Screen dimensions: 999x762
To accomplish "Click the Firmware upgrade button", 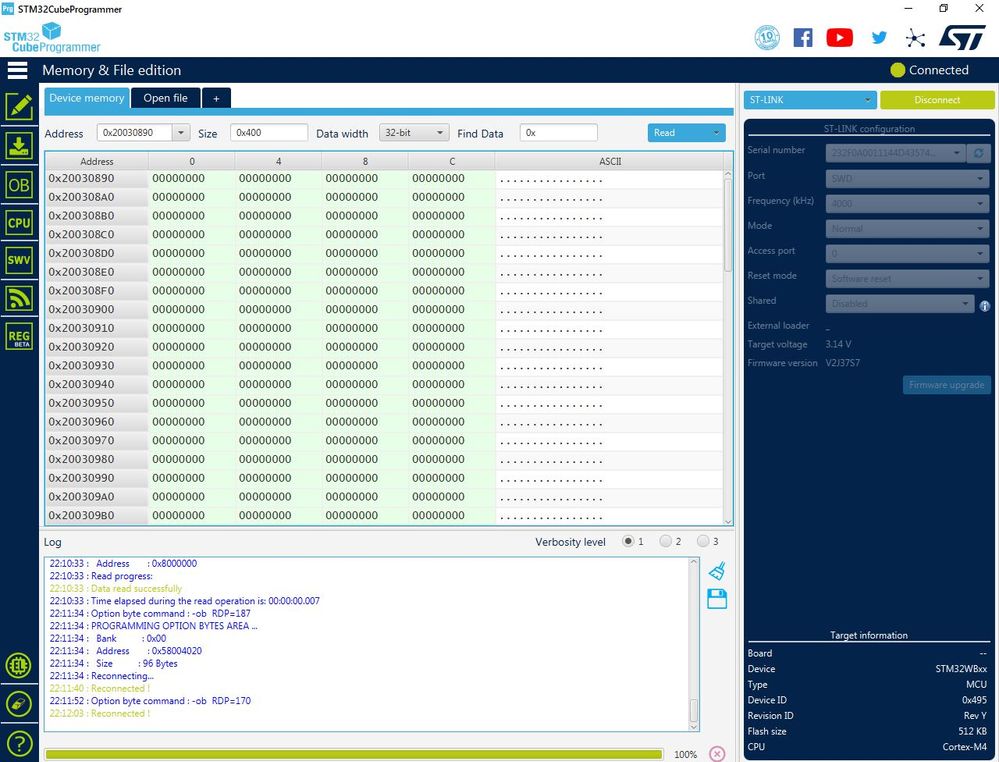I will click(946, 385).
